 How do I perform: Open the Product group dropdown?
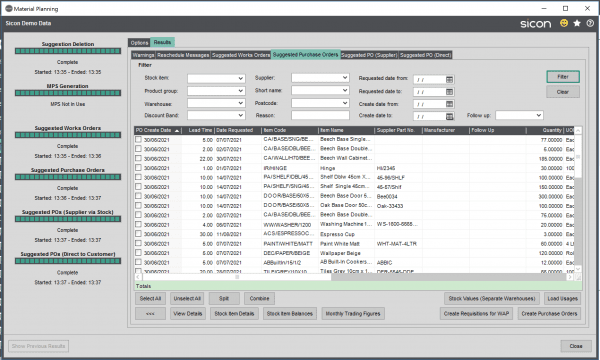click(x=240, y=91)
